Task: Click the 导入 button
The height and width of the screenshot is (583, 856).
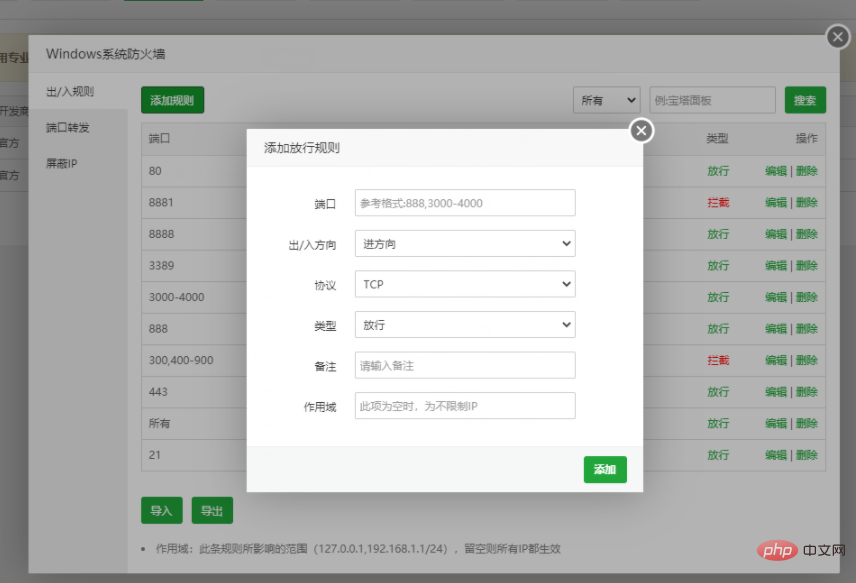Action: [162, 510]
